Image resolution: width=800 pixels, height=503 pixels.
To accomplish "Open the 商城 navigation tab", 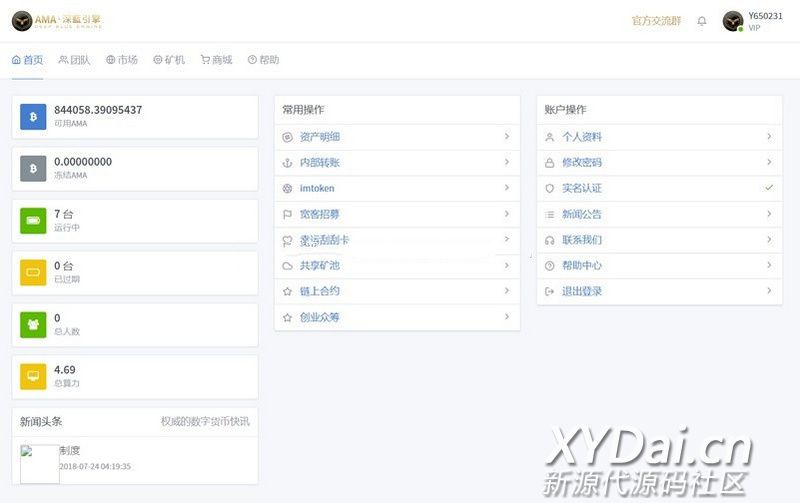I will pos(216,60).
